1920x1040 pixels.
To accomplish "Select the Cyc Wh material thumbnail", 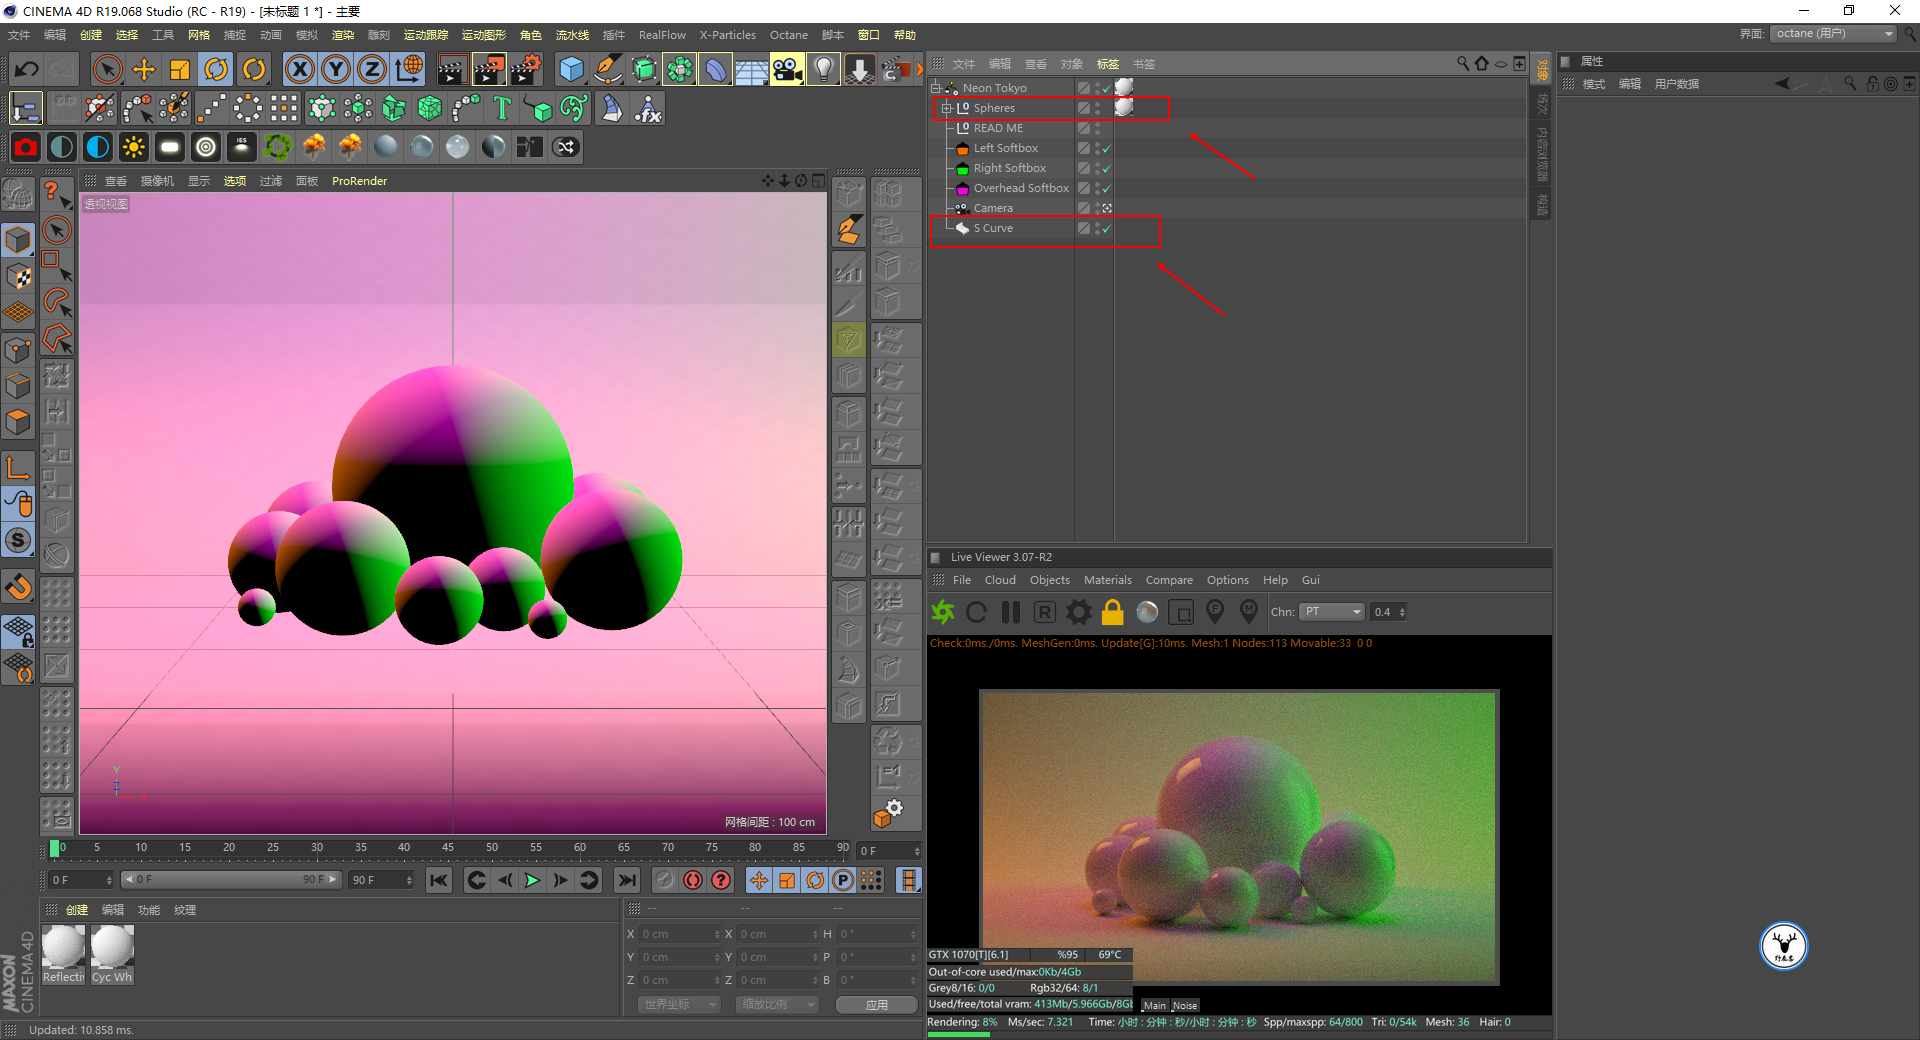I will point(112,955).
